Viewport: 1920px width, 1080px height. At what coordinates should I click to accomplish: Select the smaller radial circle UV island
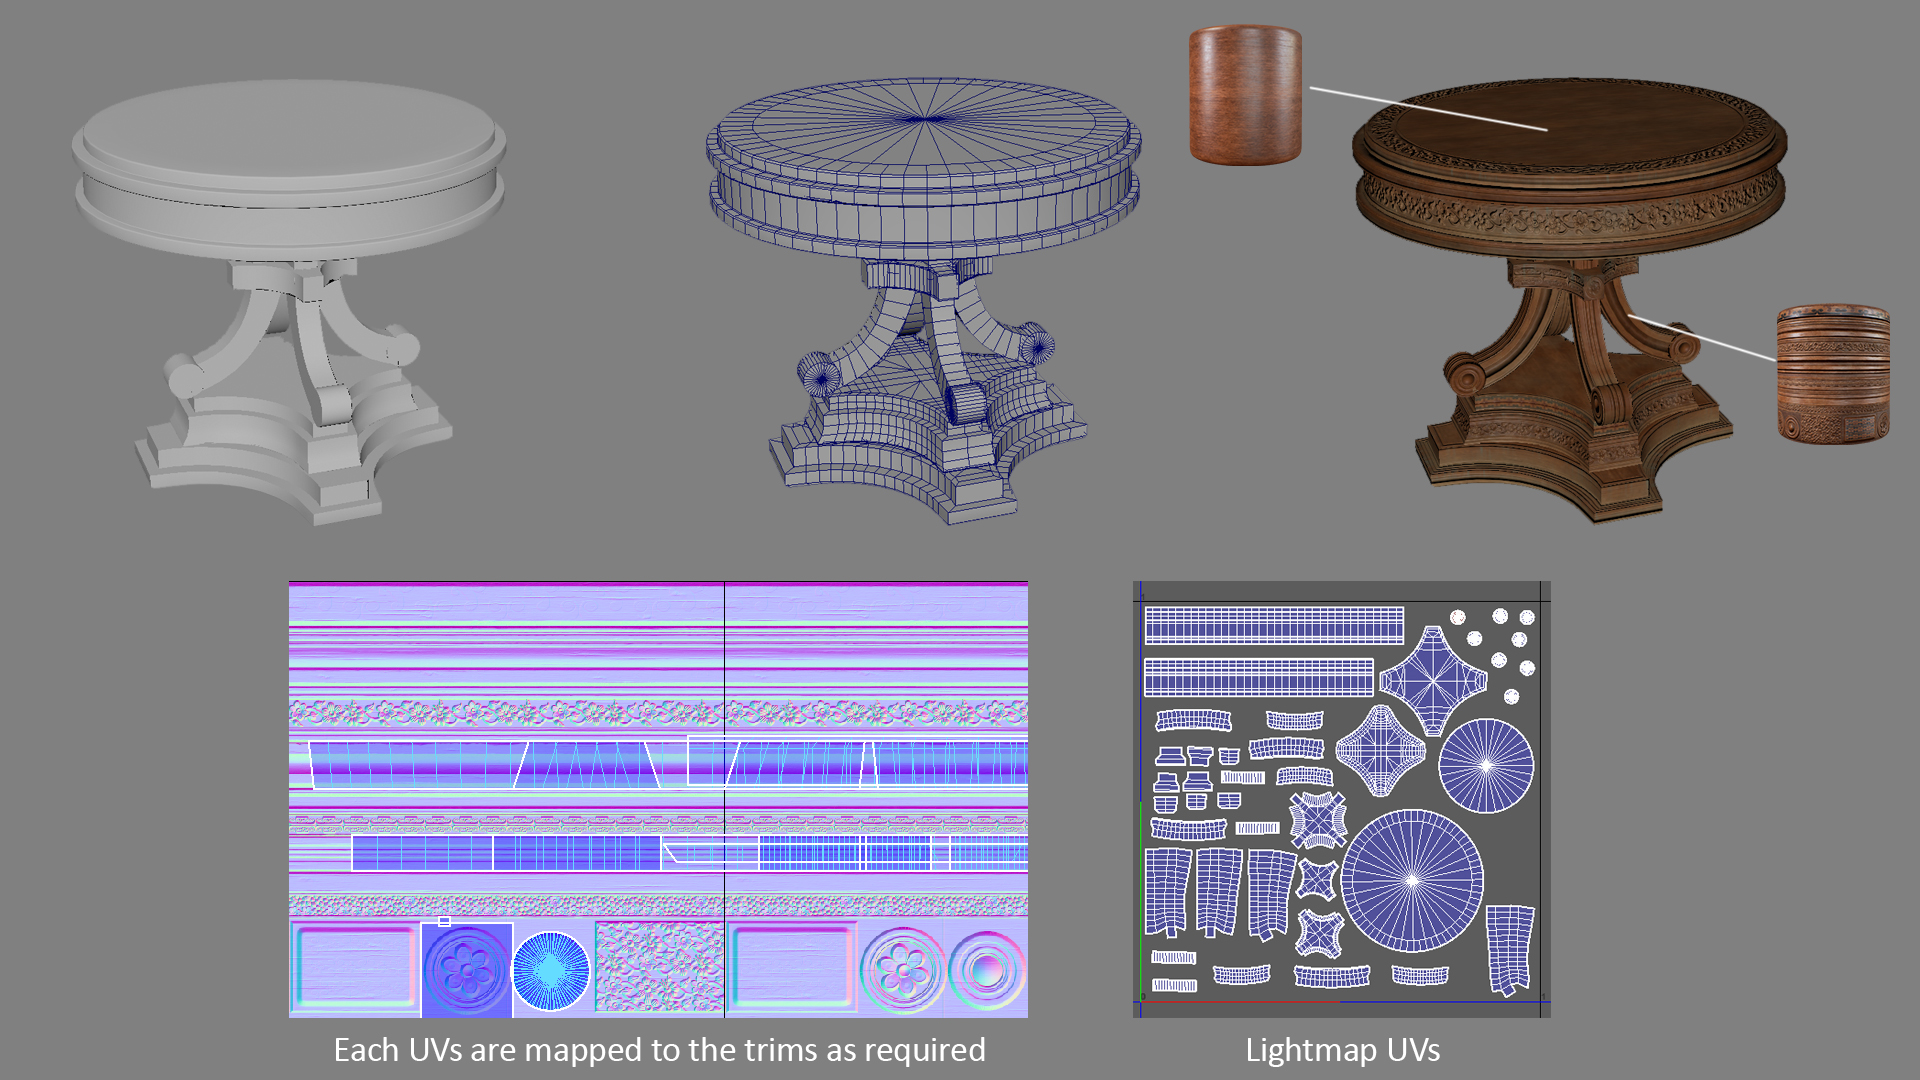pyautogui.click(x=1486, y=765)
